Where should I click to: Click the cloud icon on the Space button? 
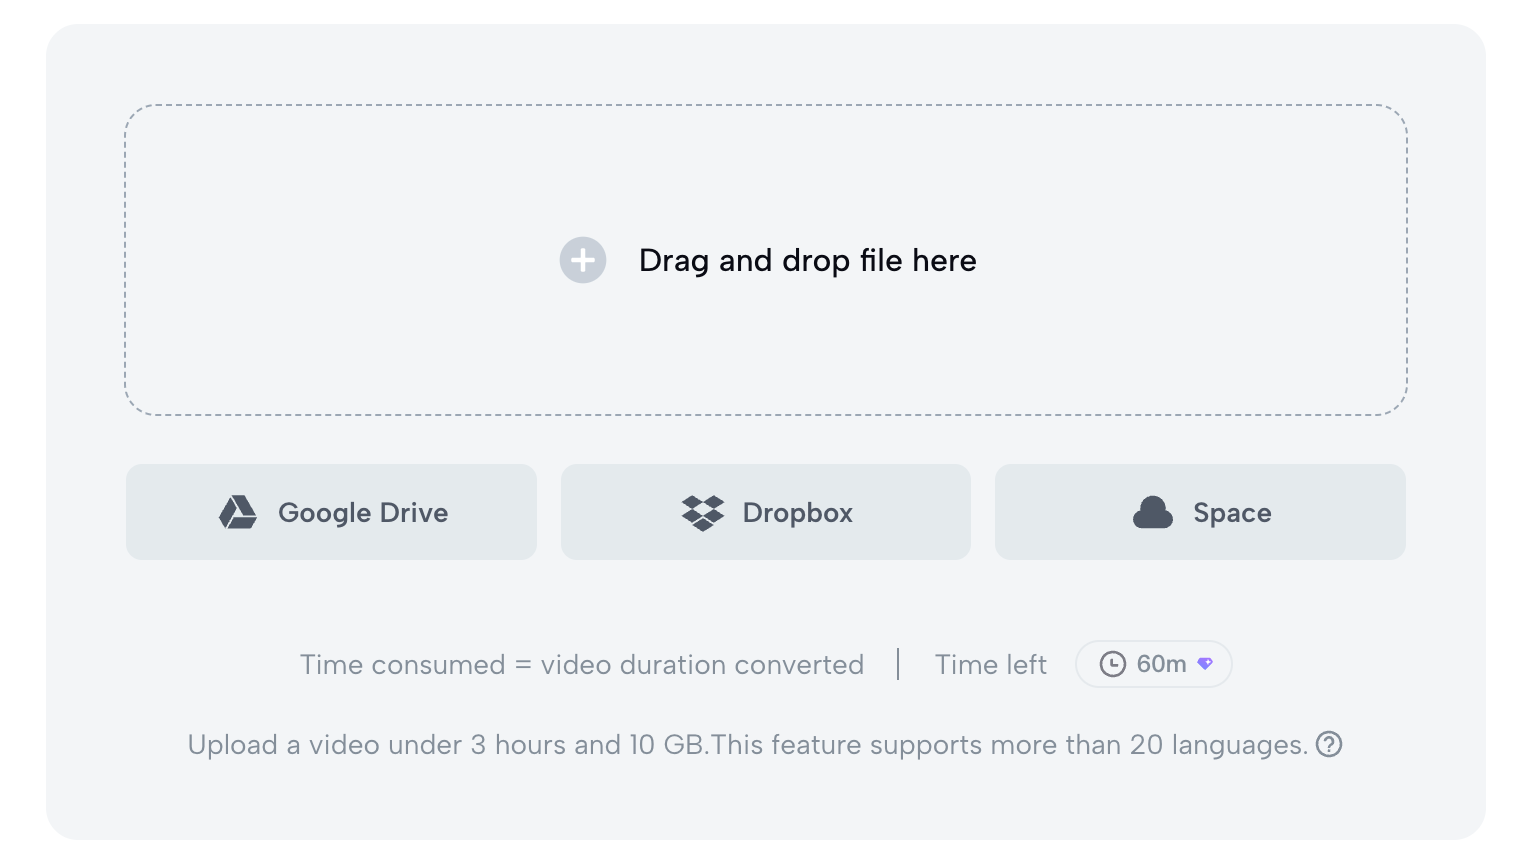point(1153,512)
